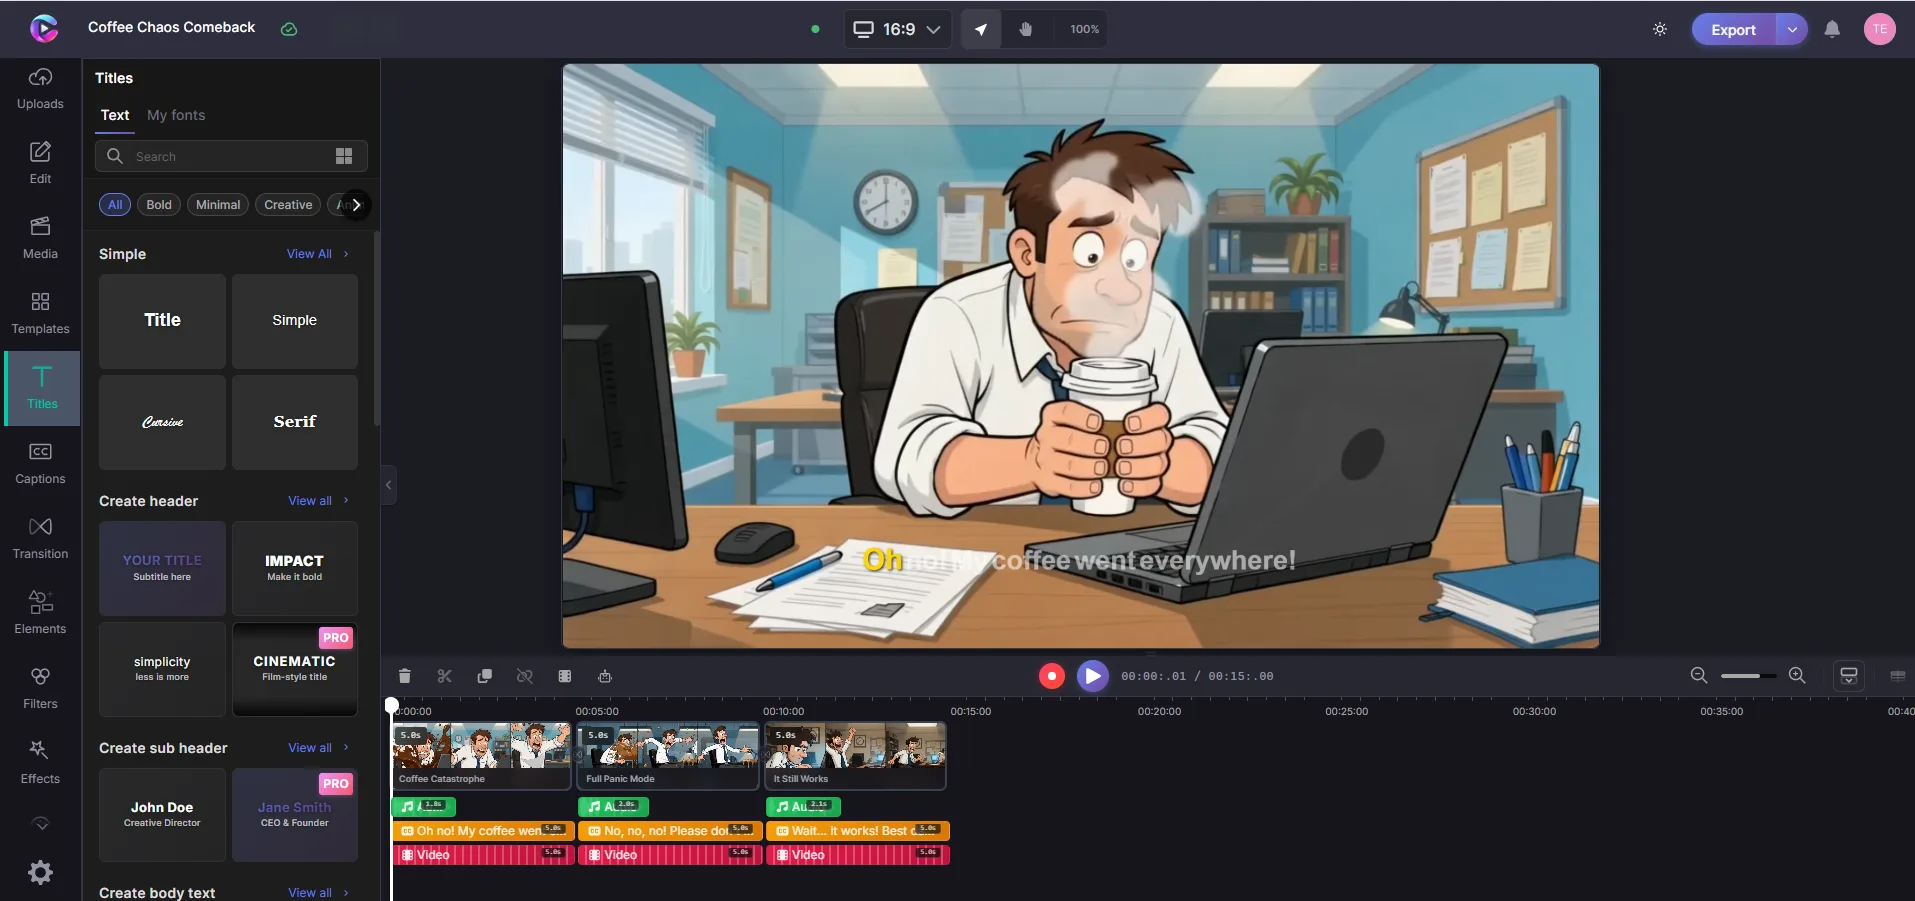Click the timeline zoom in magnifier

(x=1797, y=676)
